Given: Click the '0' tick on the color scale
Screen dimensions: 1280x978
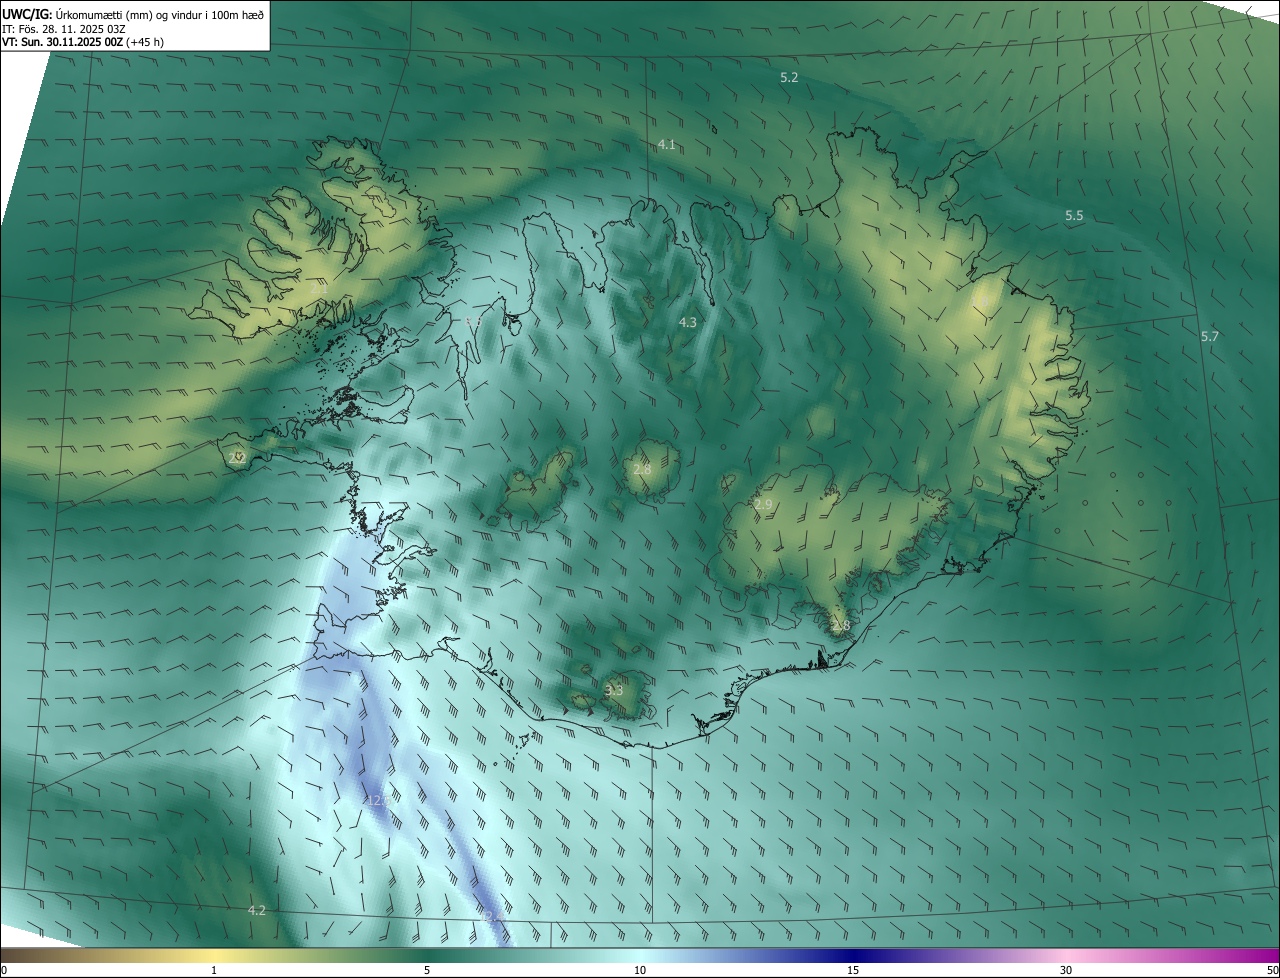Looking at the screenshot, I should pyautogui.click(x=4, y=970).
